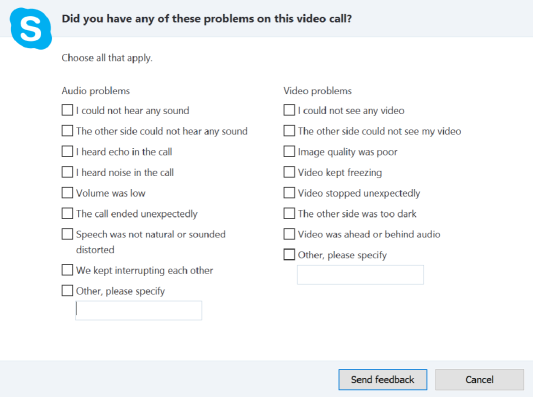Check 'The call ended unexpectedly'

[67, 213]
